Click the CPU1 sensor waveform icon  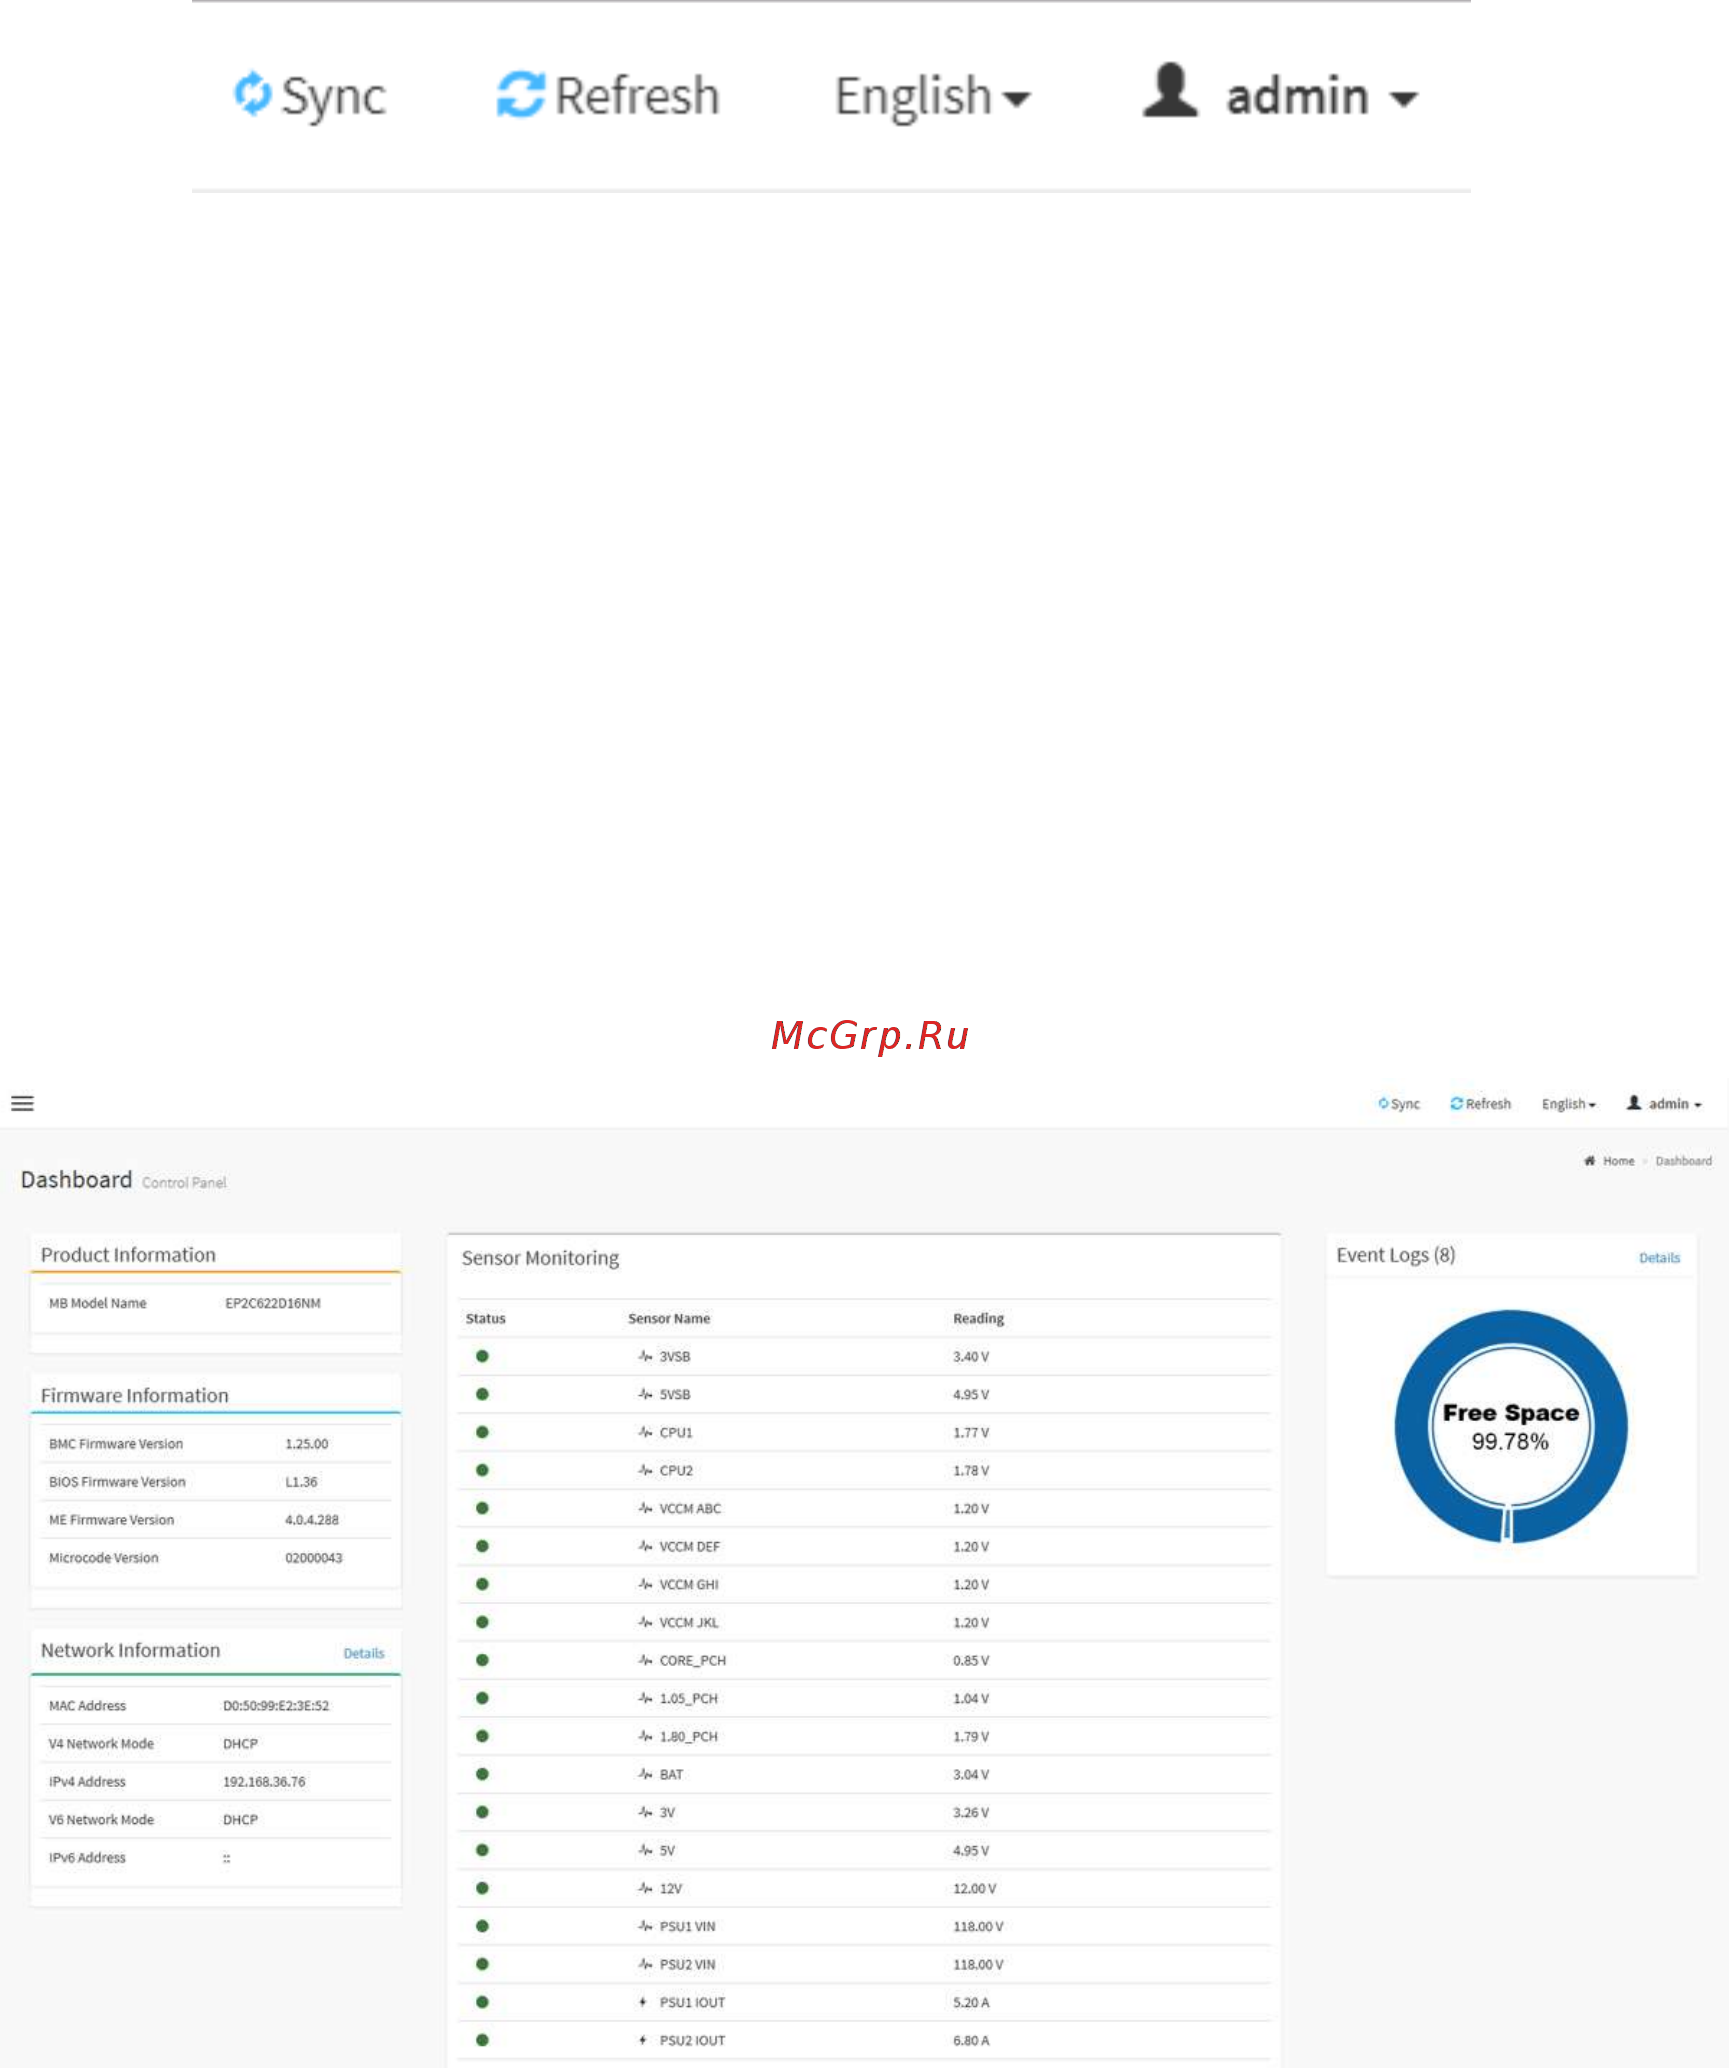(x=646, y=1432)
